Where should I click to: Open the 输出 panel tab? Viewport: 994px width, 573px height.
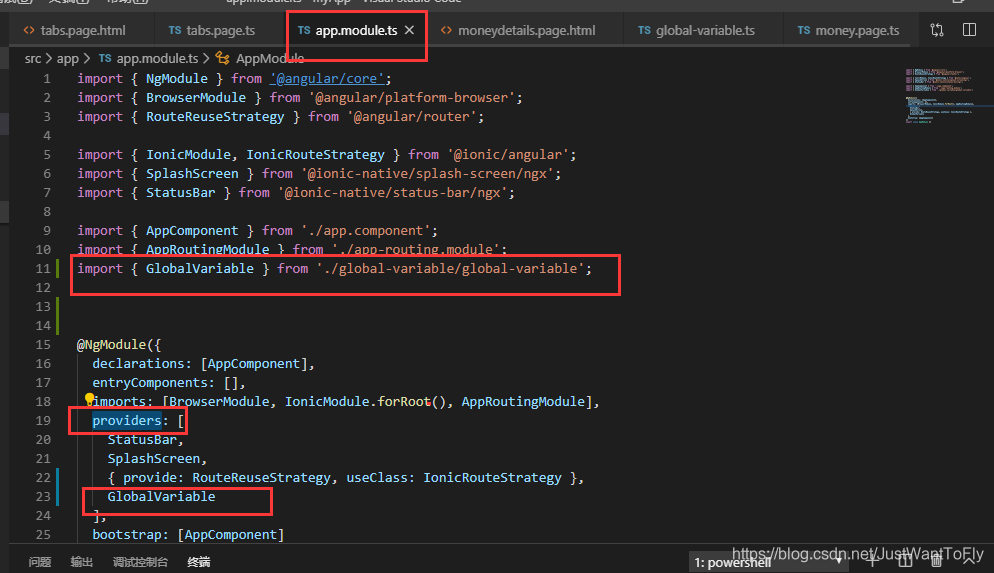[x=82, y=562]
